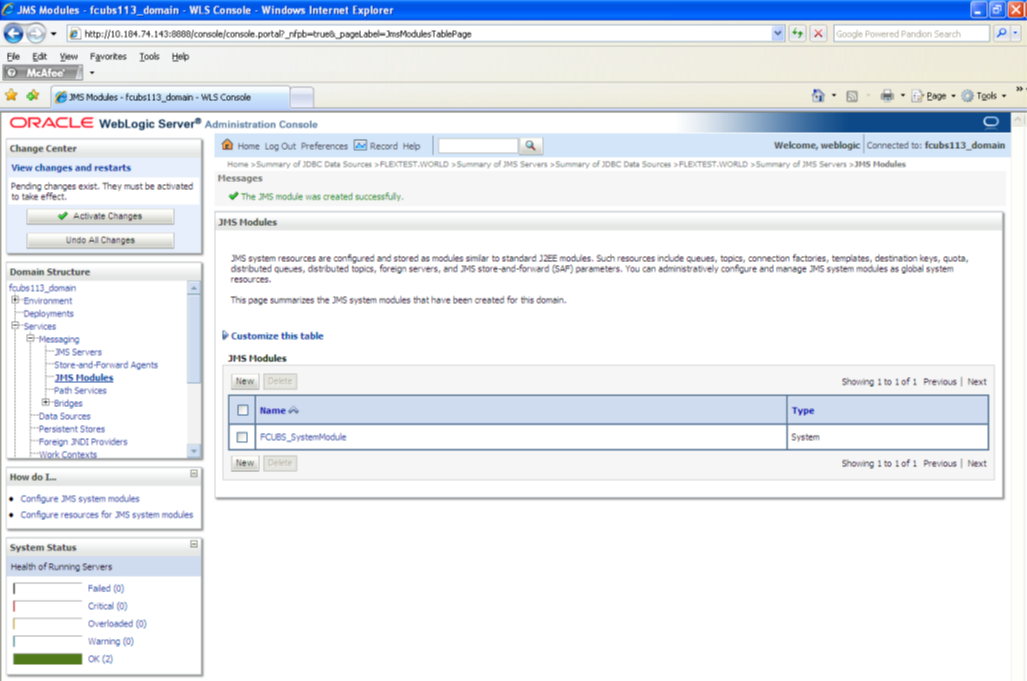Open the File menu
Image resolution: width=1027 pixels, height=681 pixels.
(x=13, y=56)
